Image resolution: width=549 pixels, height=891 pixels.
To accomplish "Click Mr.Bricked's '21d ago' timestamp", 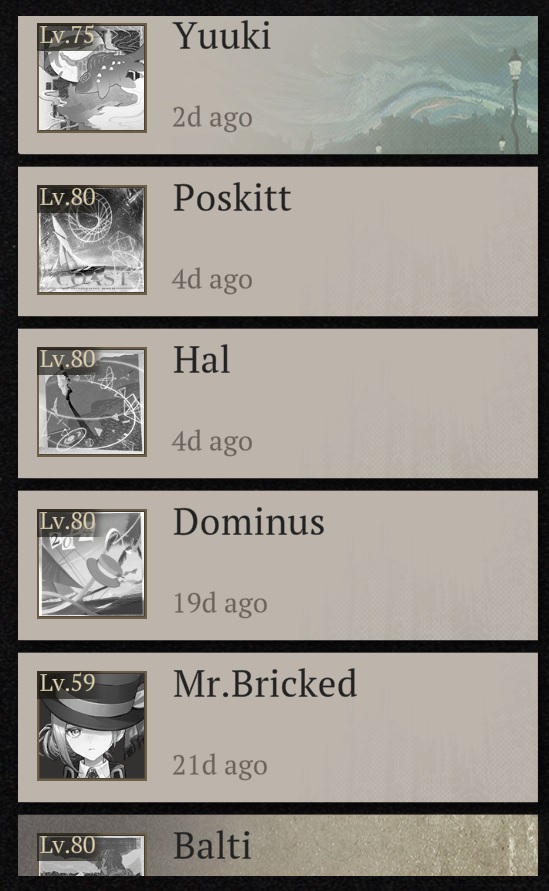I will pyautogui.click(x=220, y=765).
